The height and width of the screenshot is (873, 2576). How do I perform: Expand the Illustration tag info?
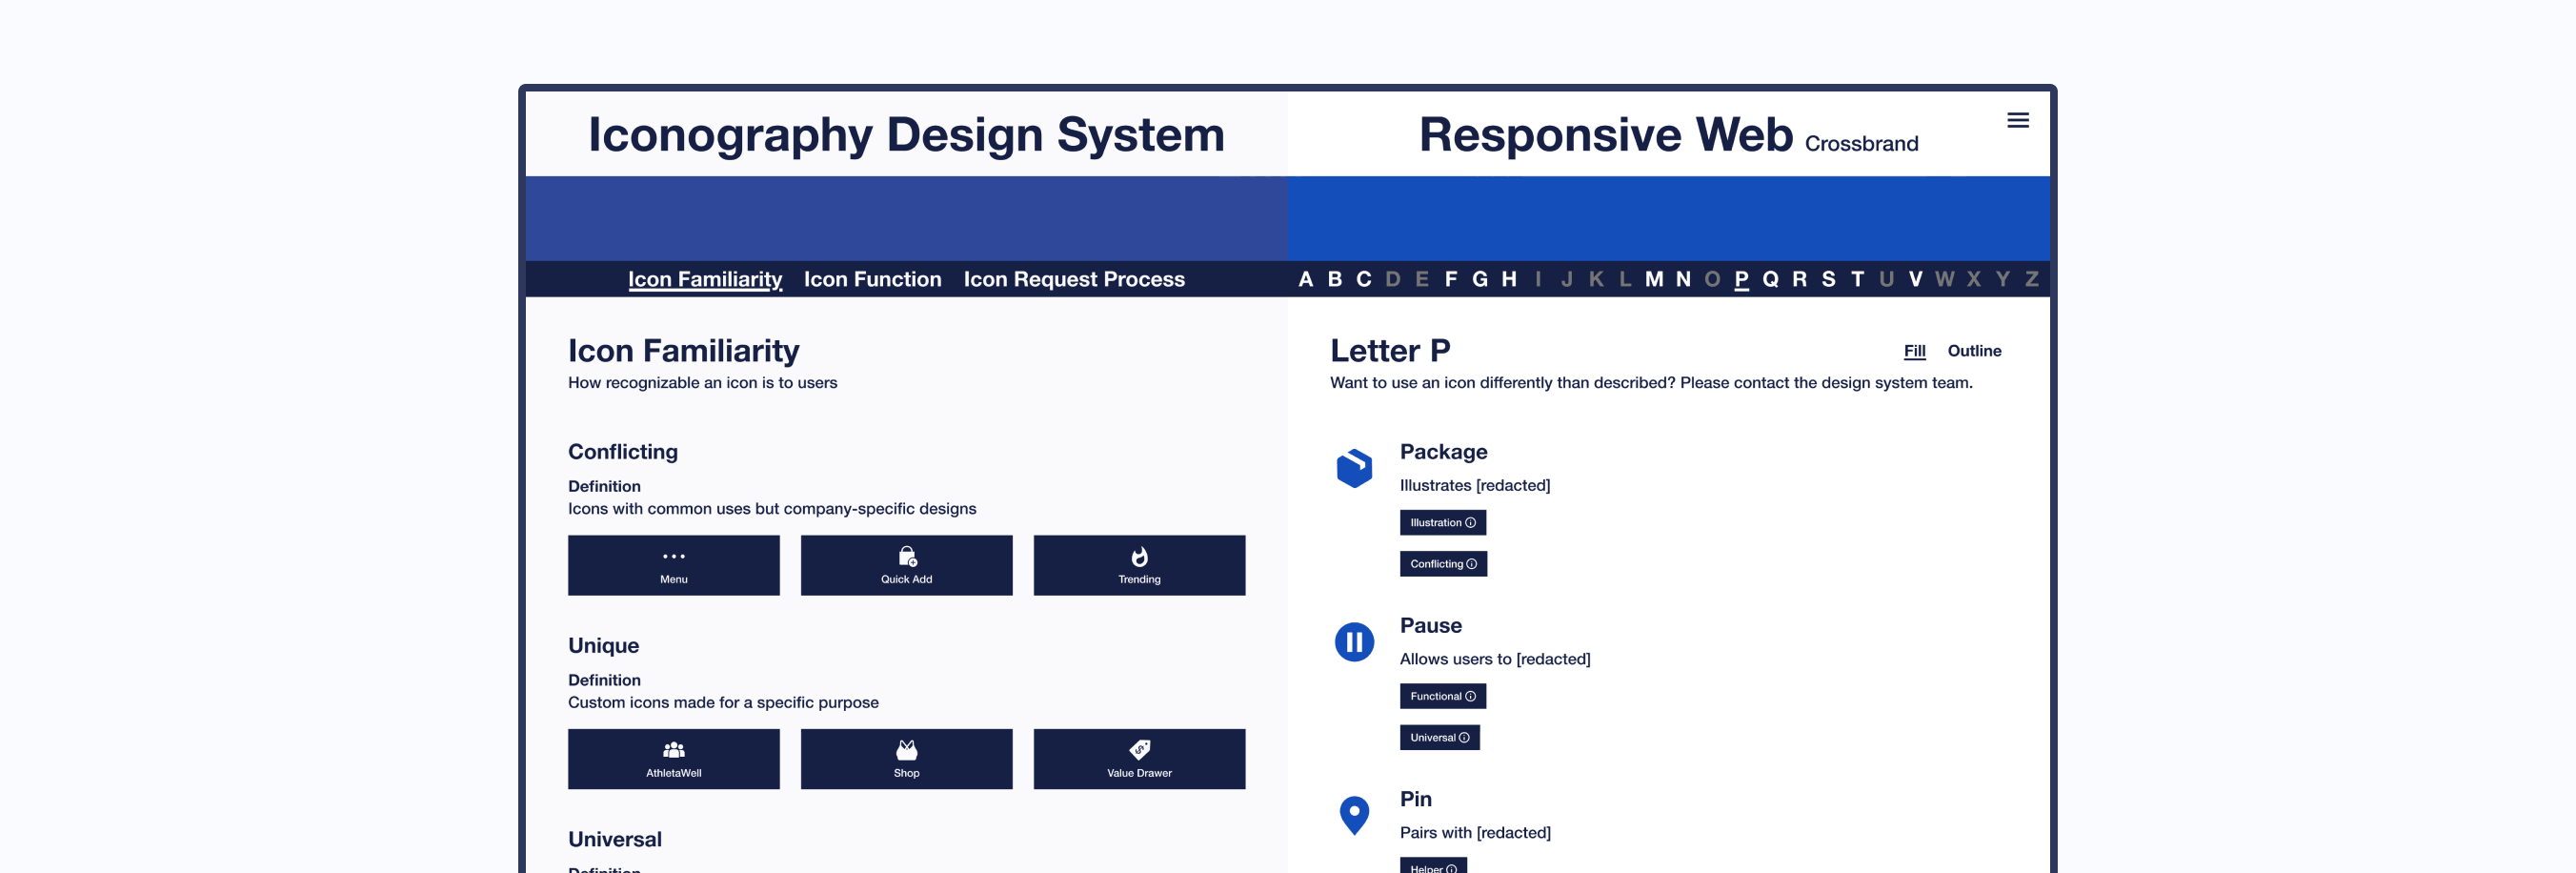(x=1442, y=523)
